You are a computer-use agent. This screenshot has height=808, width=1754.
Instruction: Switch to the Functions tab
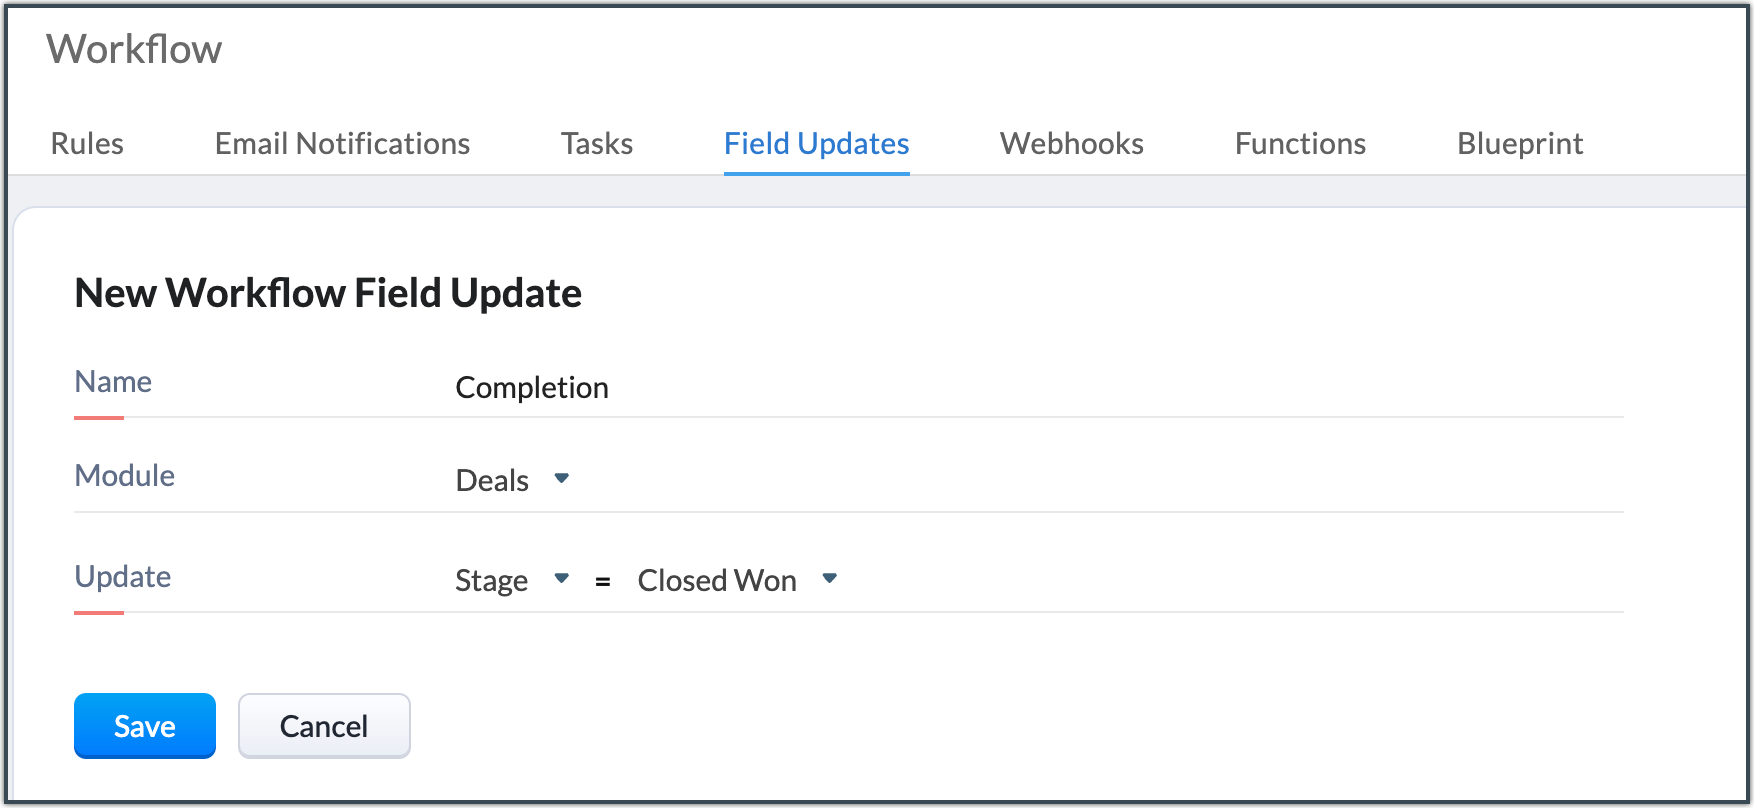point(1300,144)
